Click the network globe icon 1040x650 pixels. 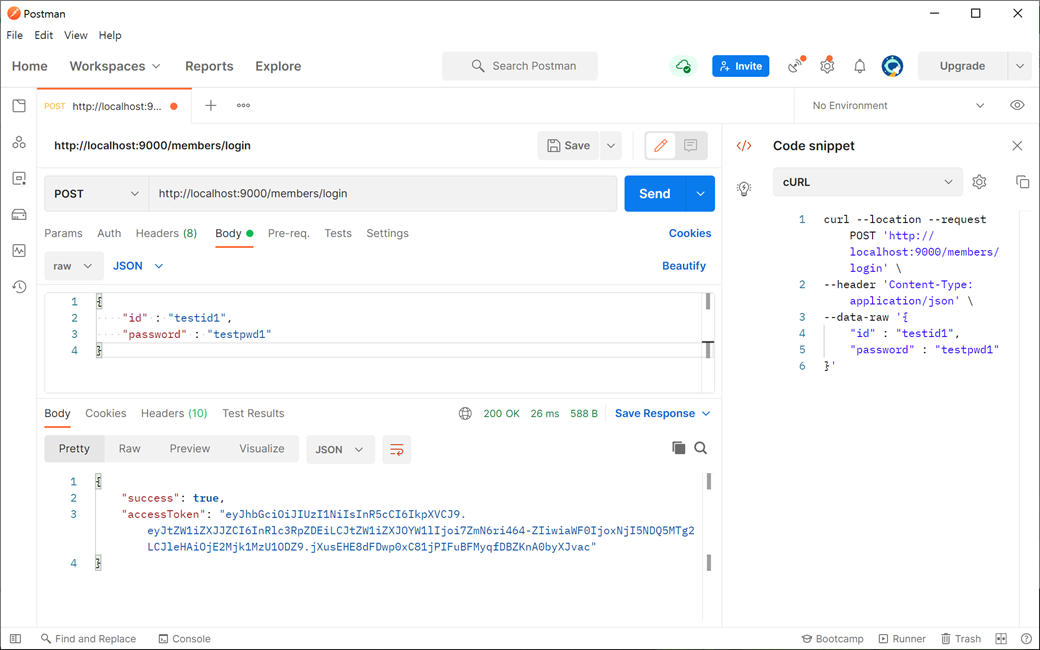465,413
